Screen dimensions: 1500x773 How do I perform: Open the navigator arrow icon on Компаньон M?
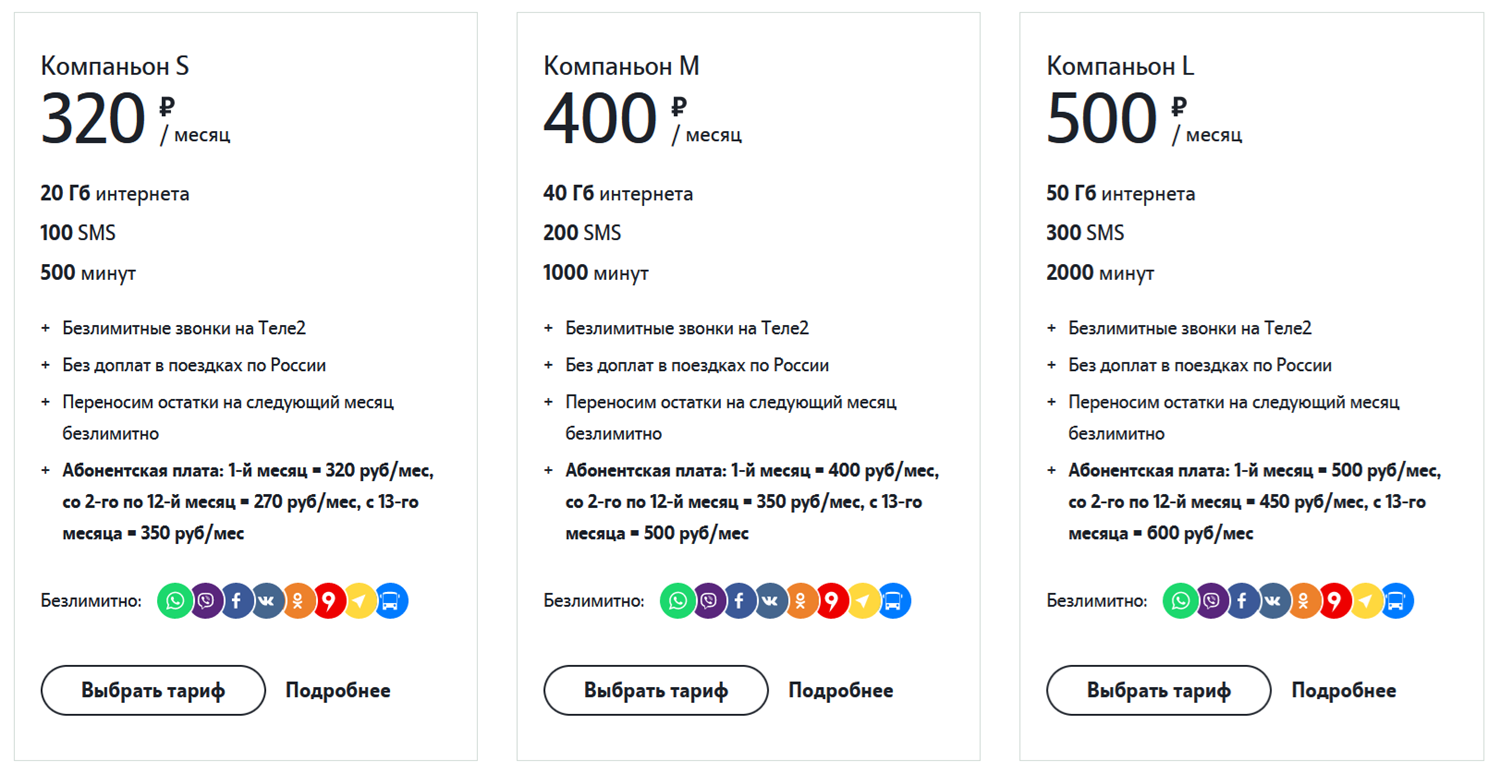(863, 601)
